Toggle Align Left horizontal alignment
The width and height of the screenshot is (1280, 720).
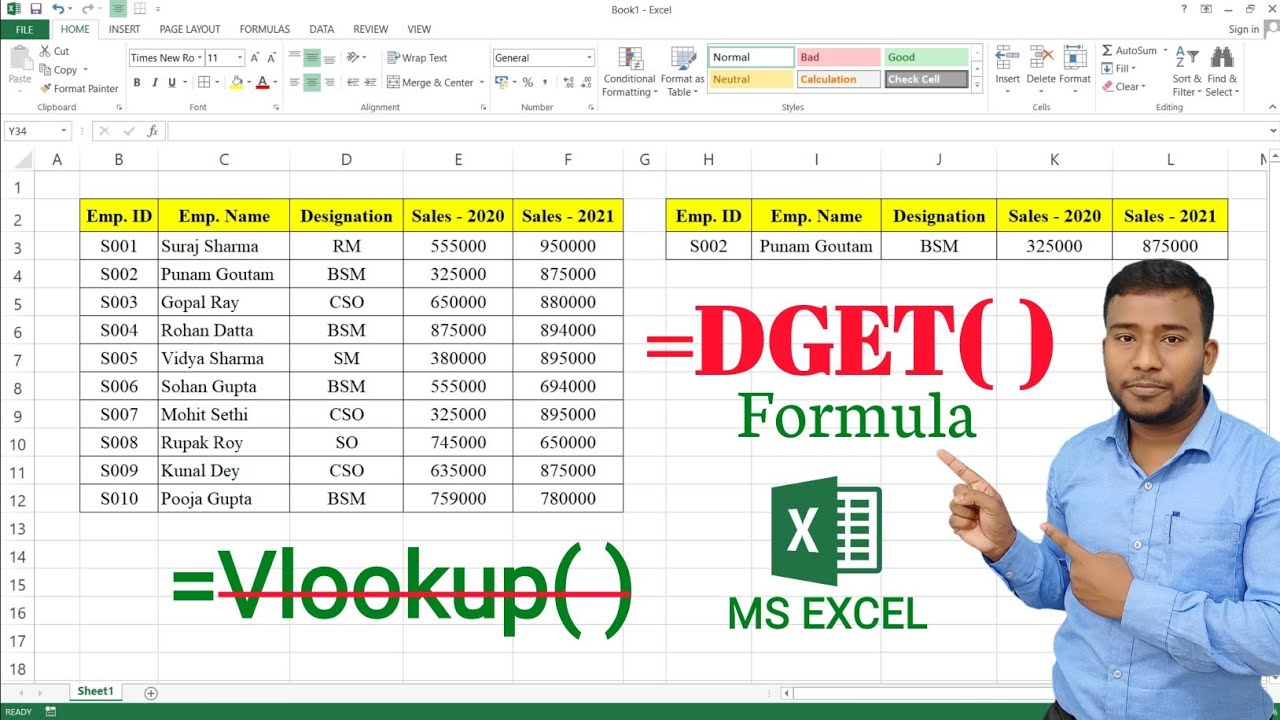pyautogui.click(x=294, y=83)
